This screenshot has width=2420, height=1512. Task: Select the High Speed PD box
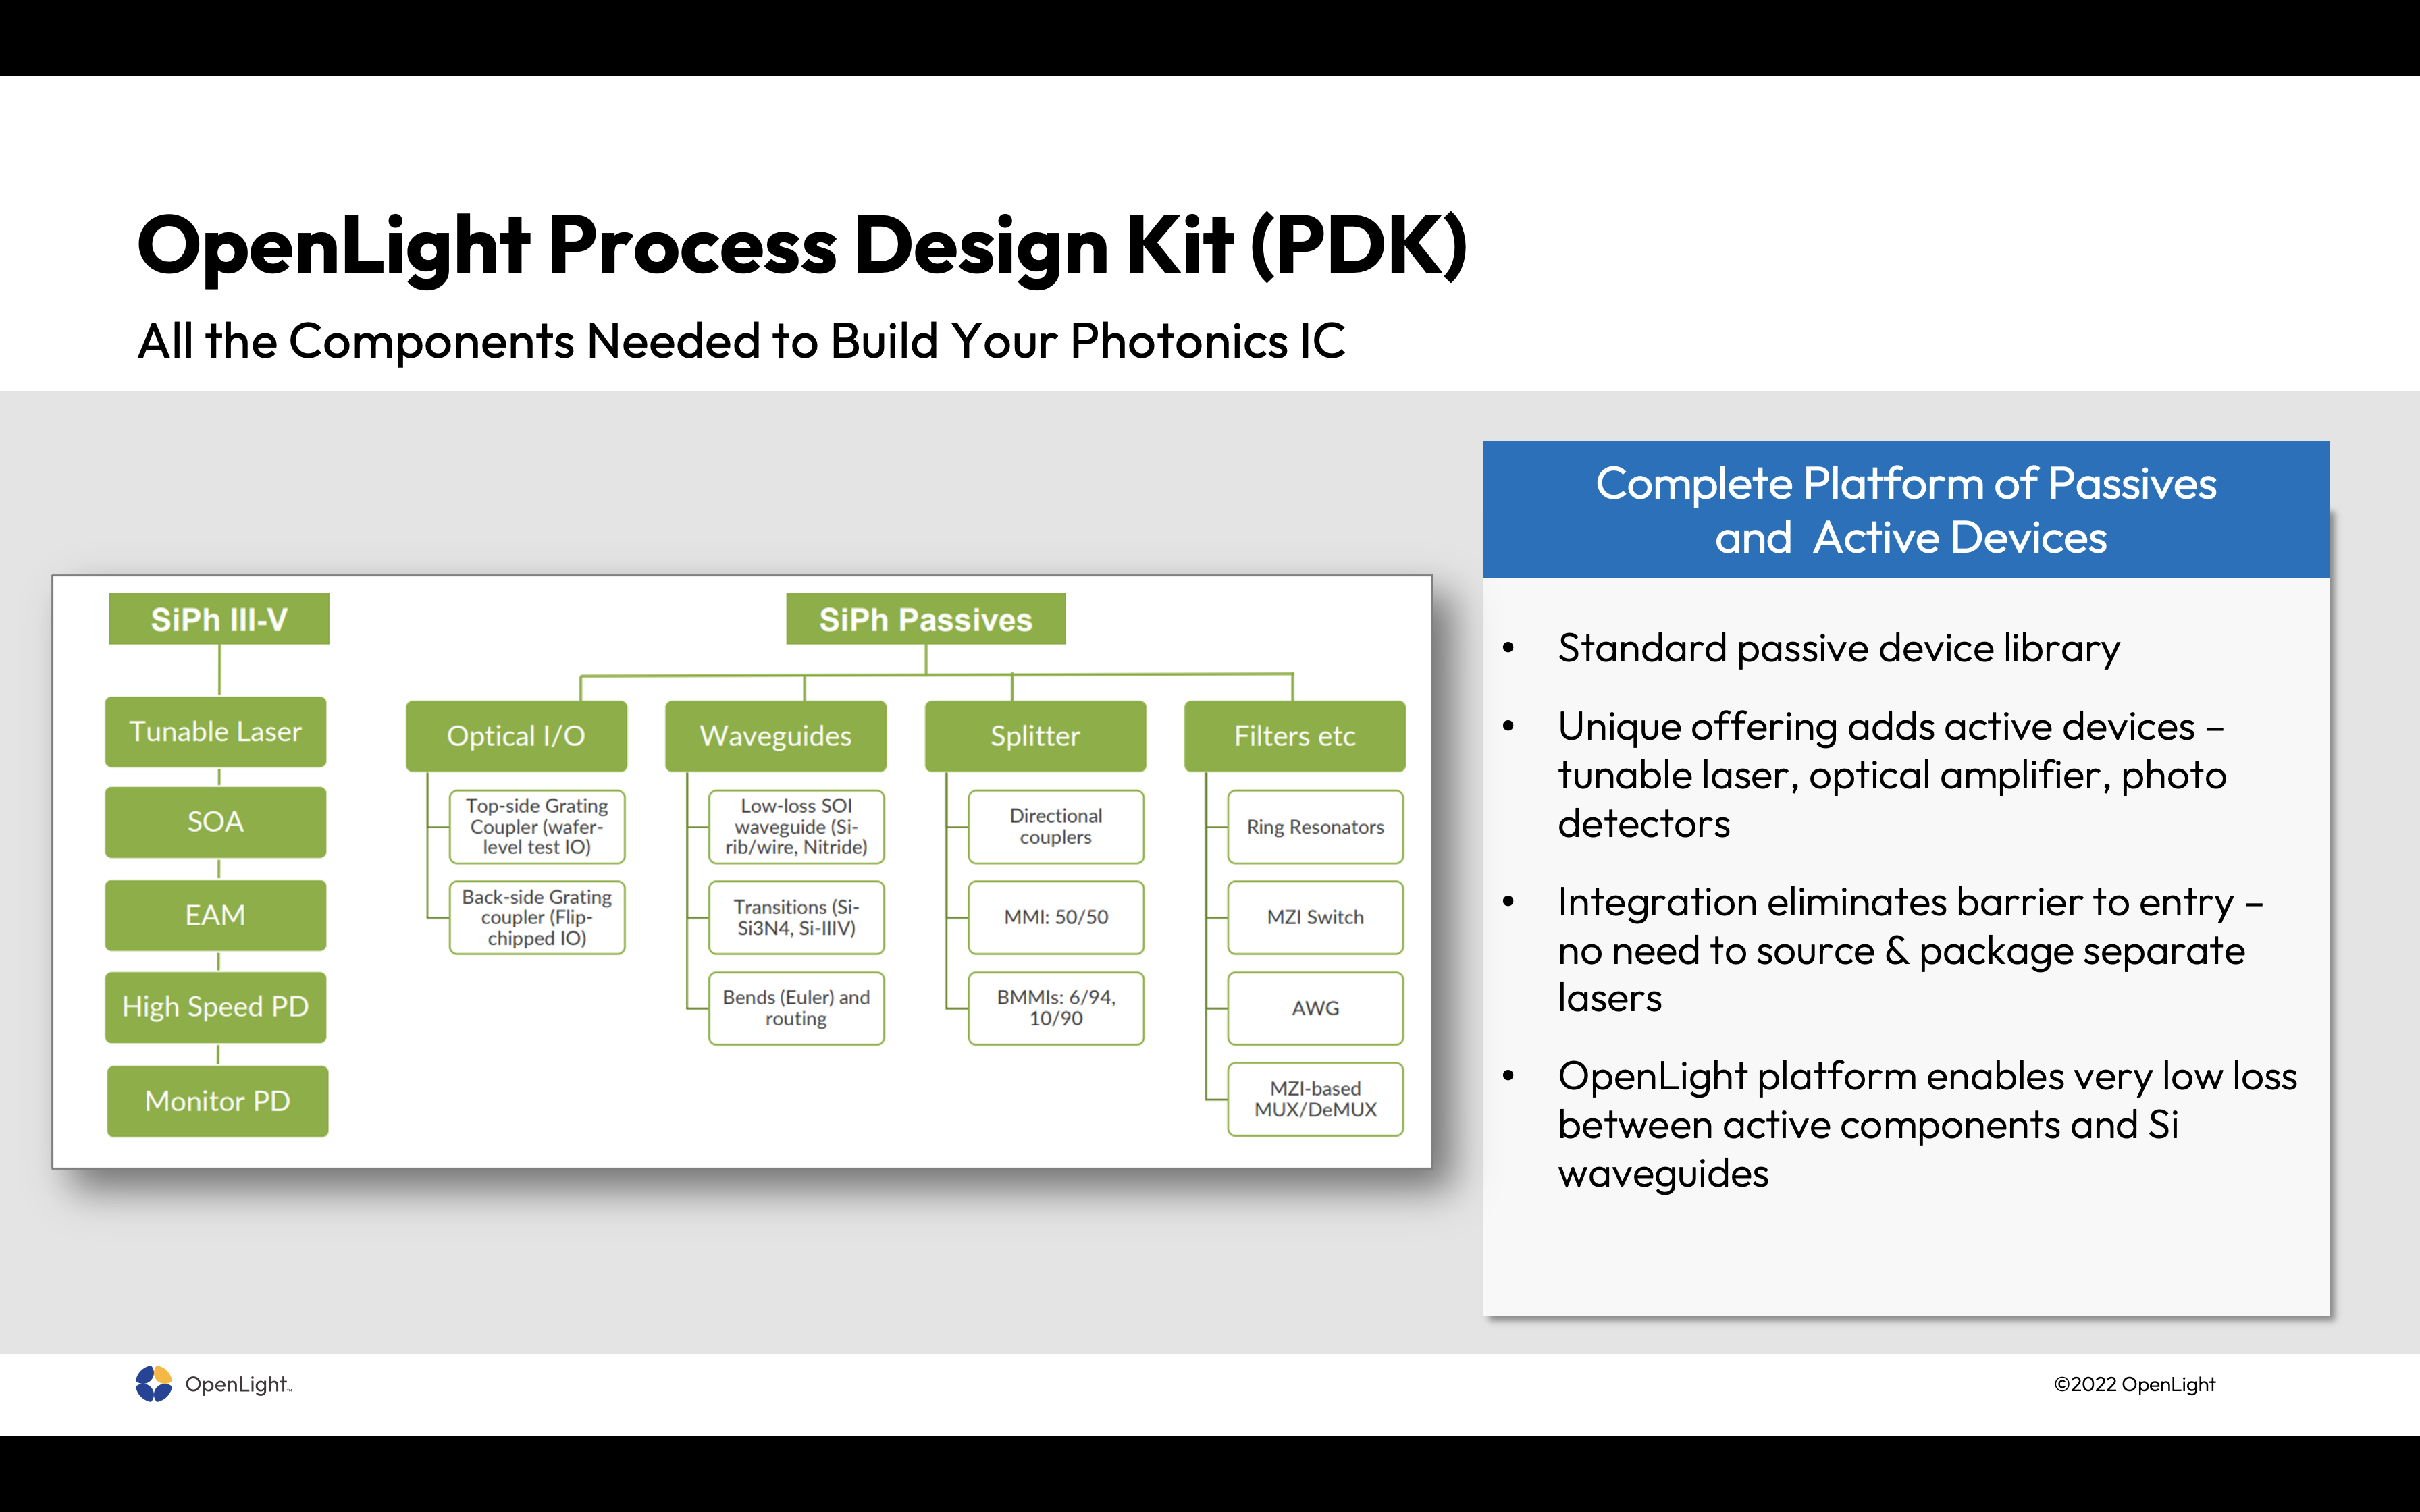click(216, 1007)
